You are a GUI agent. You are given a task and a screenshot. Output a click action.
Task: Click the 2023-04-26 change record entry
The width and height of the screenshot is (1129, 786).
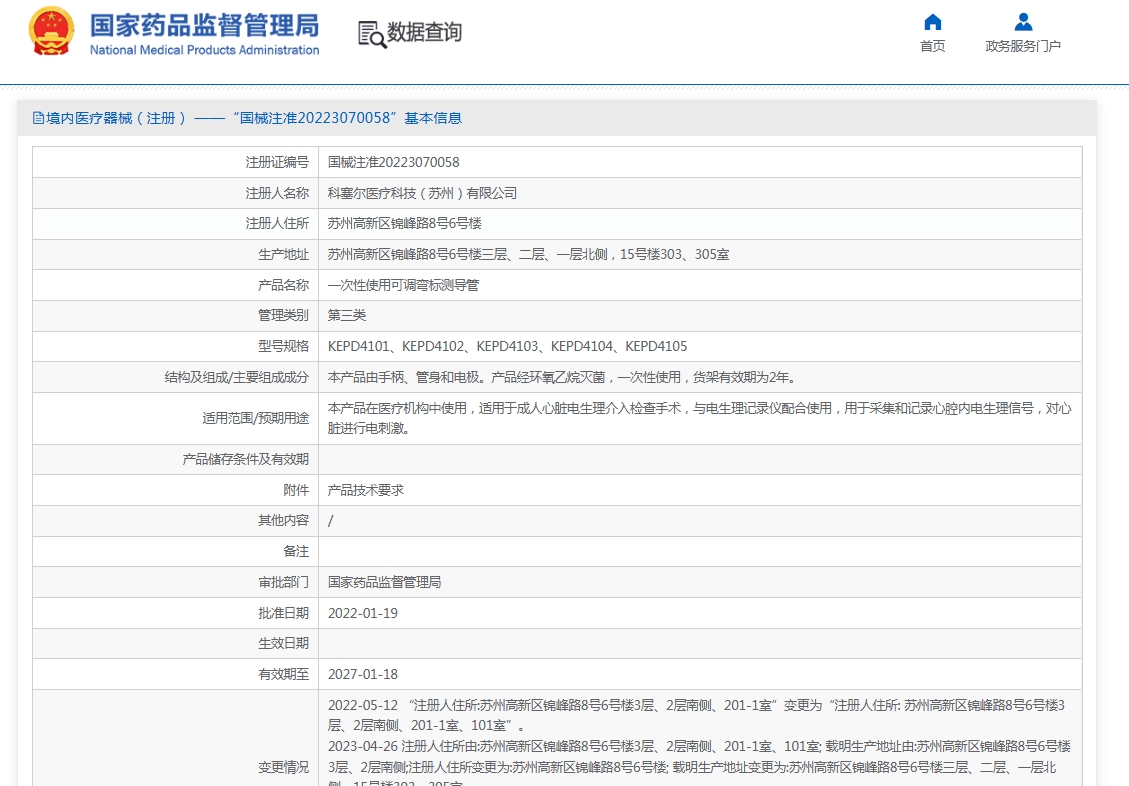click(x=699, y=762)
